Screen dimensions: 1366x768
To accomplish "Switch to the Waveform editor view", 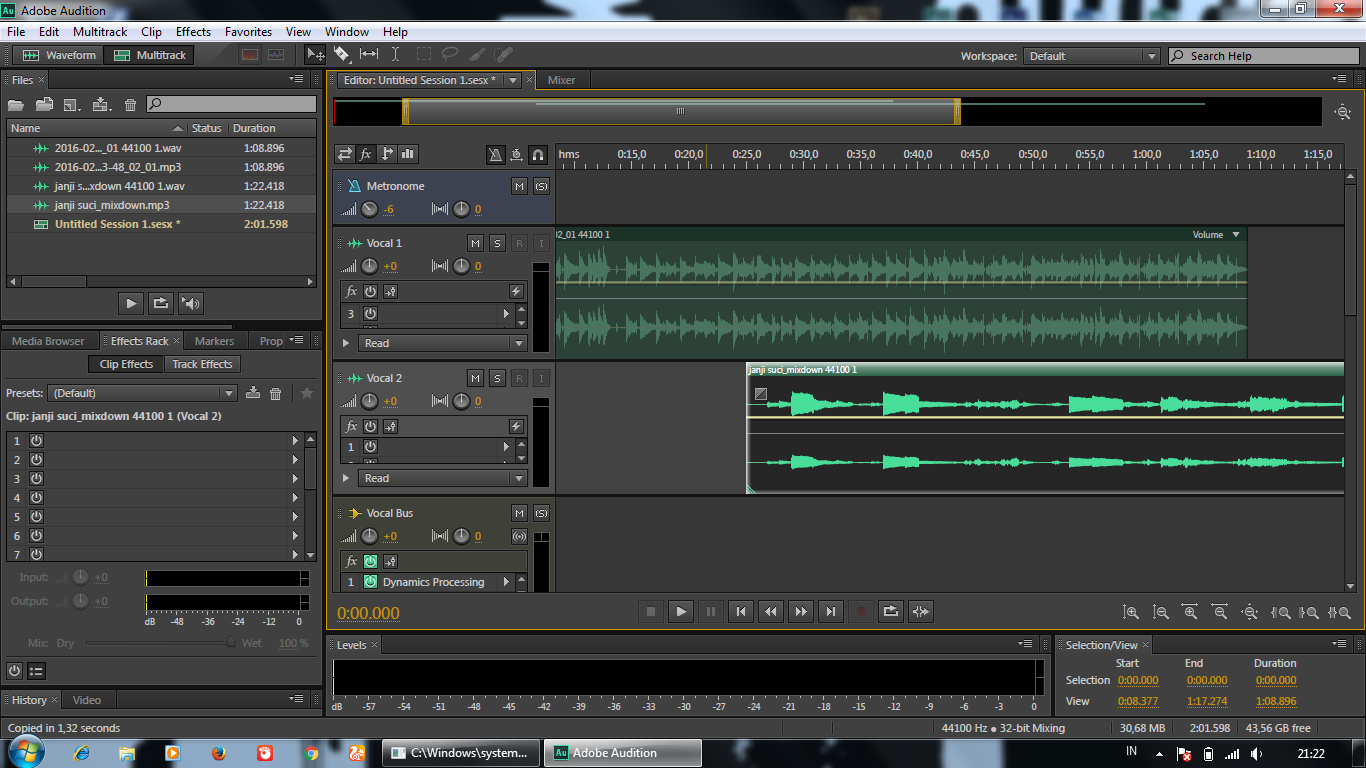I will [x=59, y=55].
